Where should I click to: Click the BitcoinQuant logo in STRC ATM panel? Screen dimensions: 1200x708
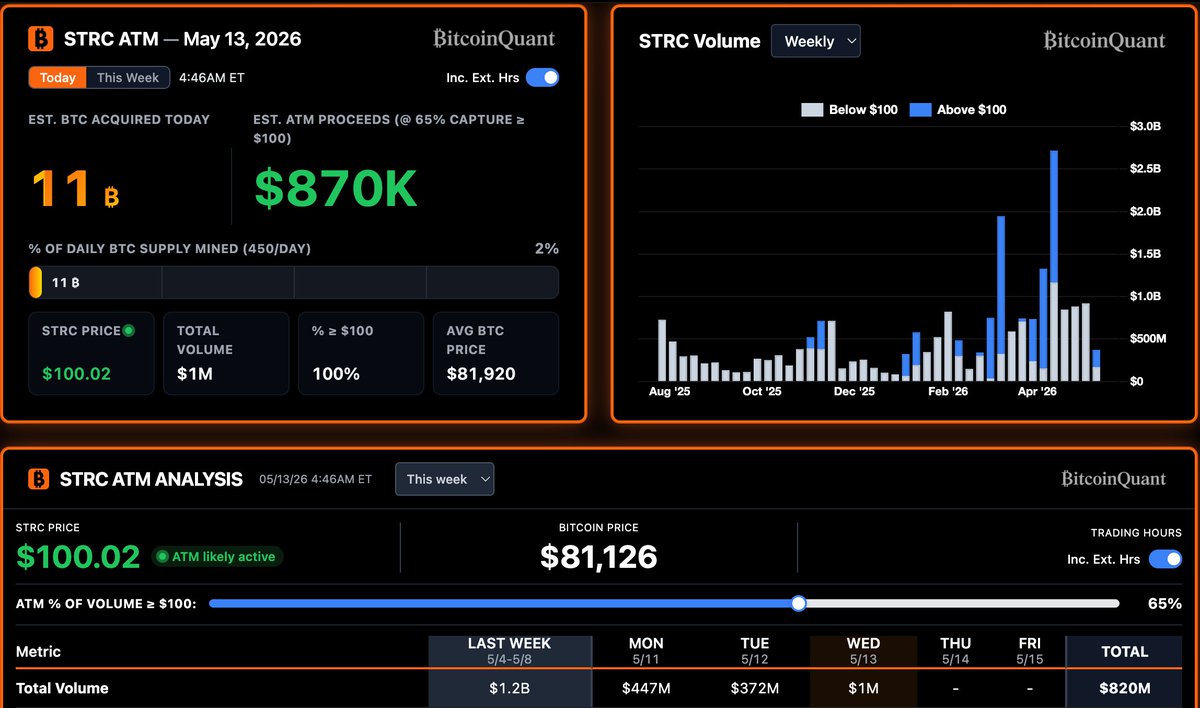[x=494, y=38]
